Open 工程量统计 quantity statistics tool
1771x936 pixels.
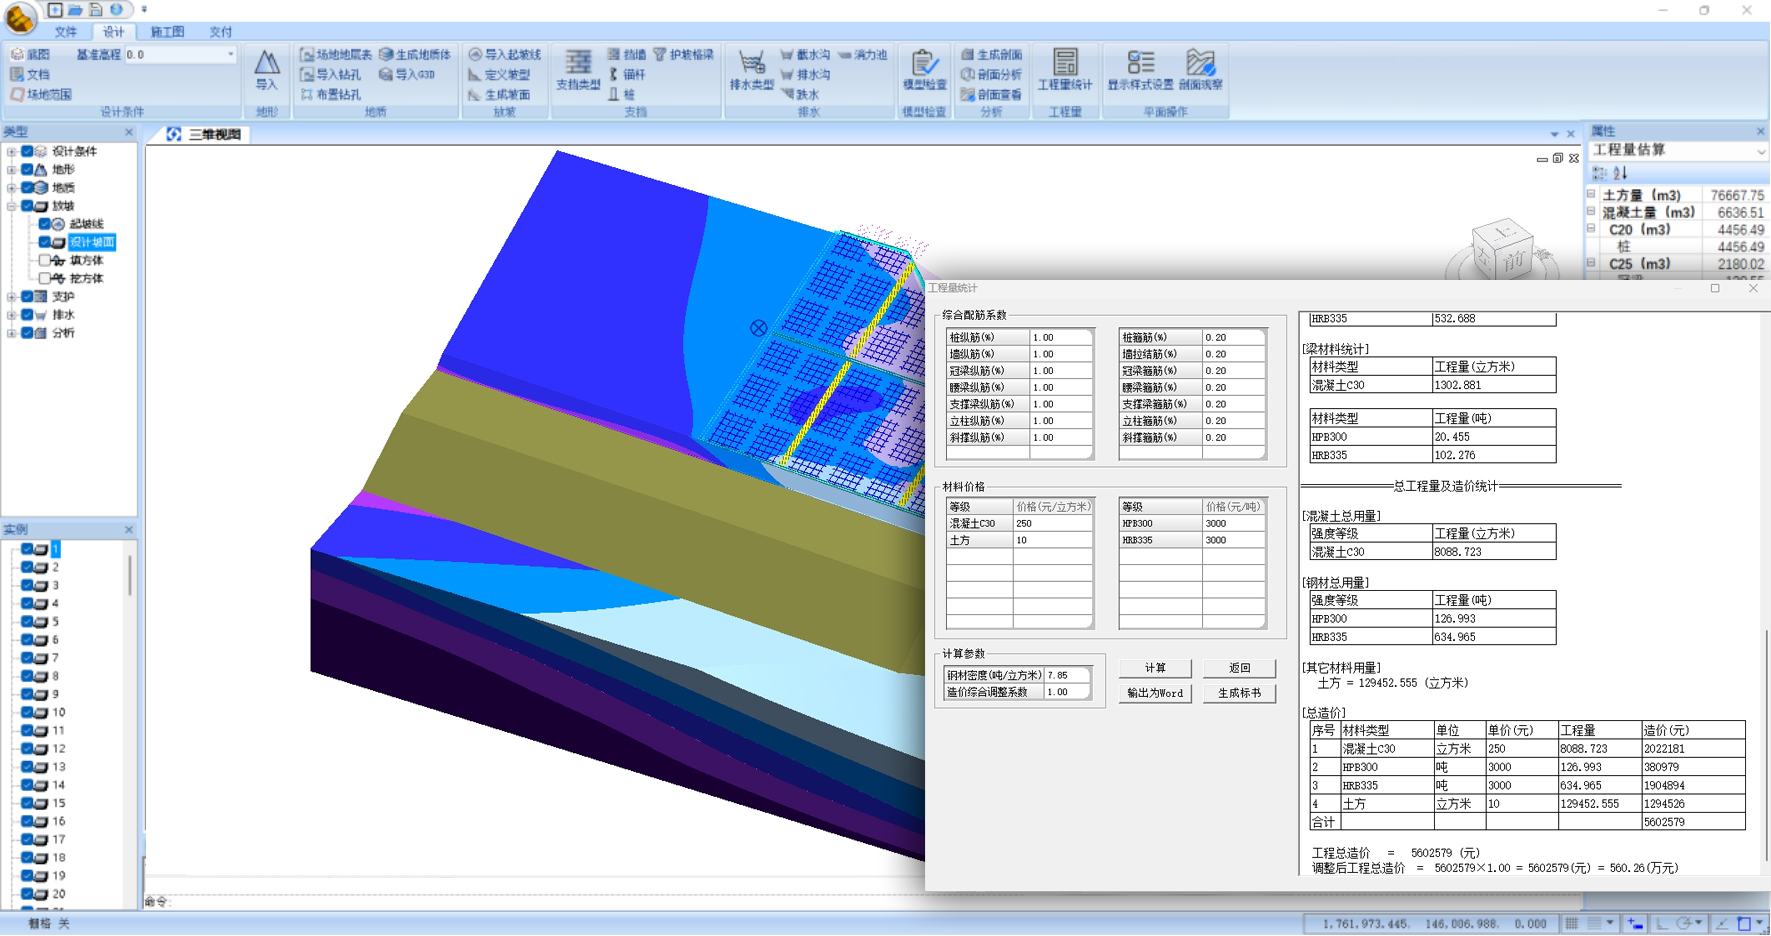click(x=1064, y=71)
